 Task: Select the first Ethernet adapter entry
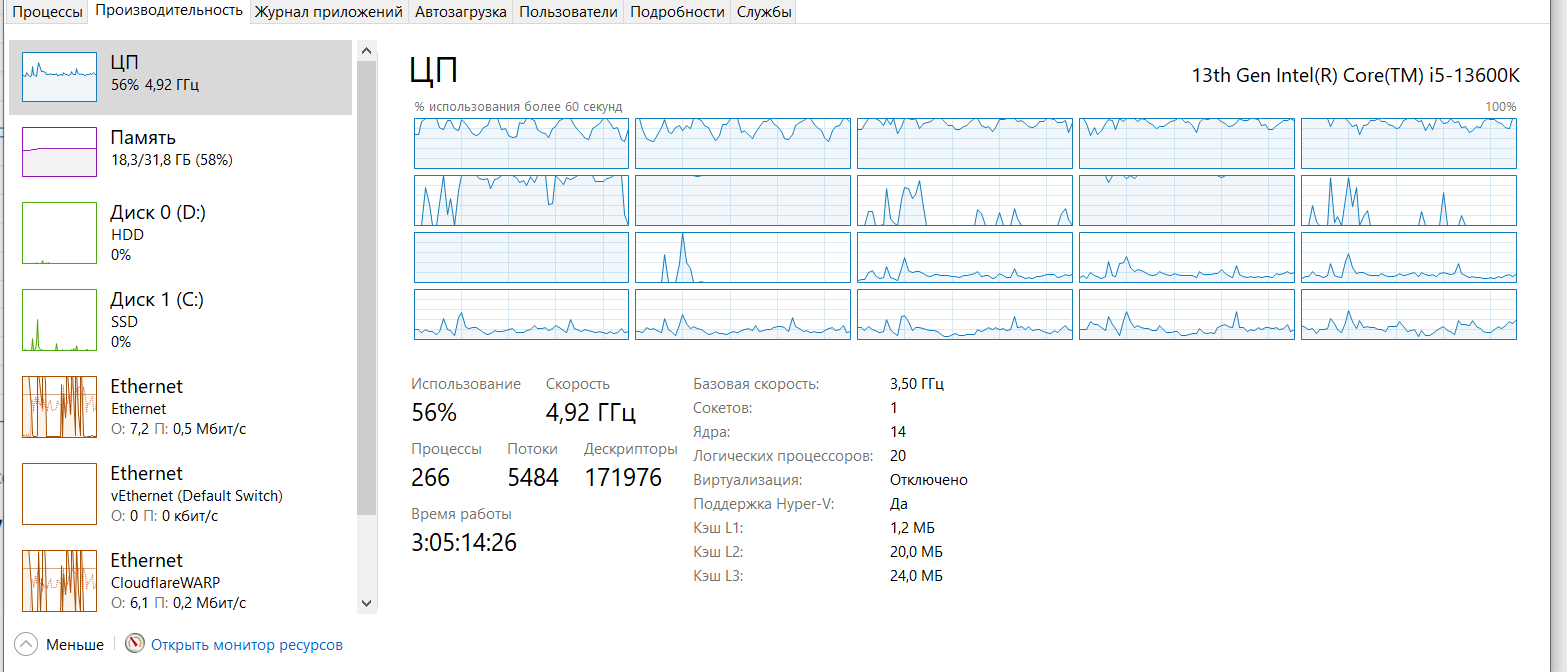[181, 407]
